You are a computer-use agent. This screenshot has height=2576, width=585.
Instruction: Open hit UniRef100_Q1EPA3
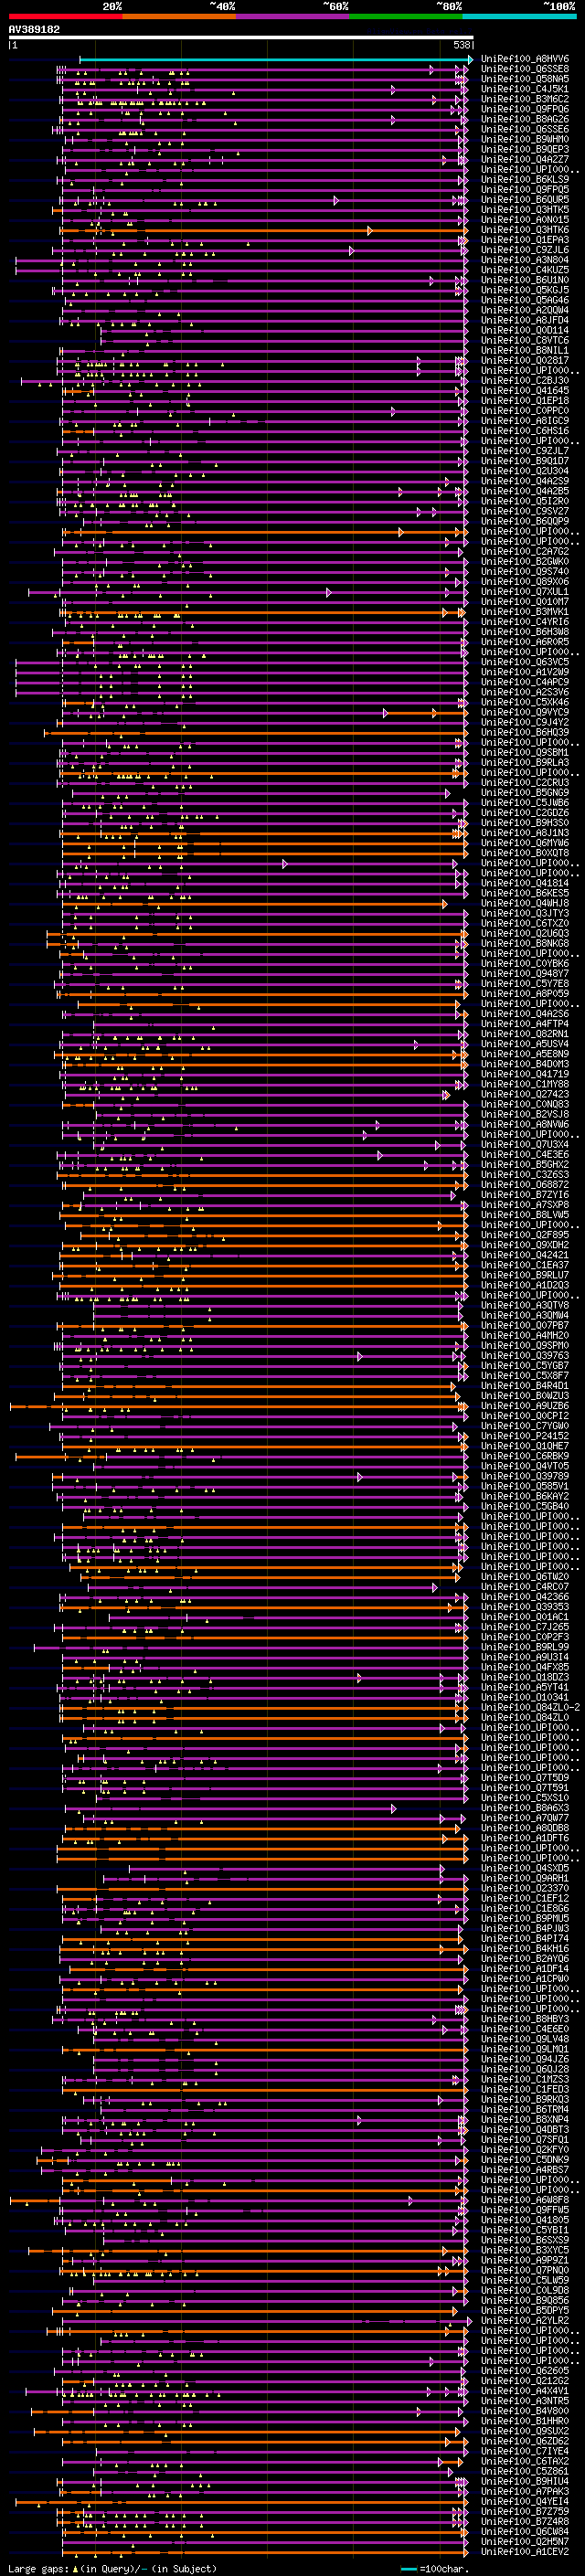point(525,240)
